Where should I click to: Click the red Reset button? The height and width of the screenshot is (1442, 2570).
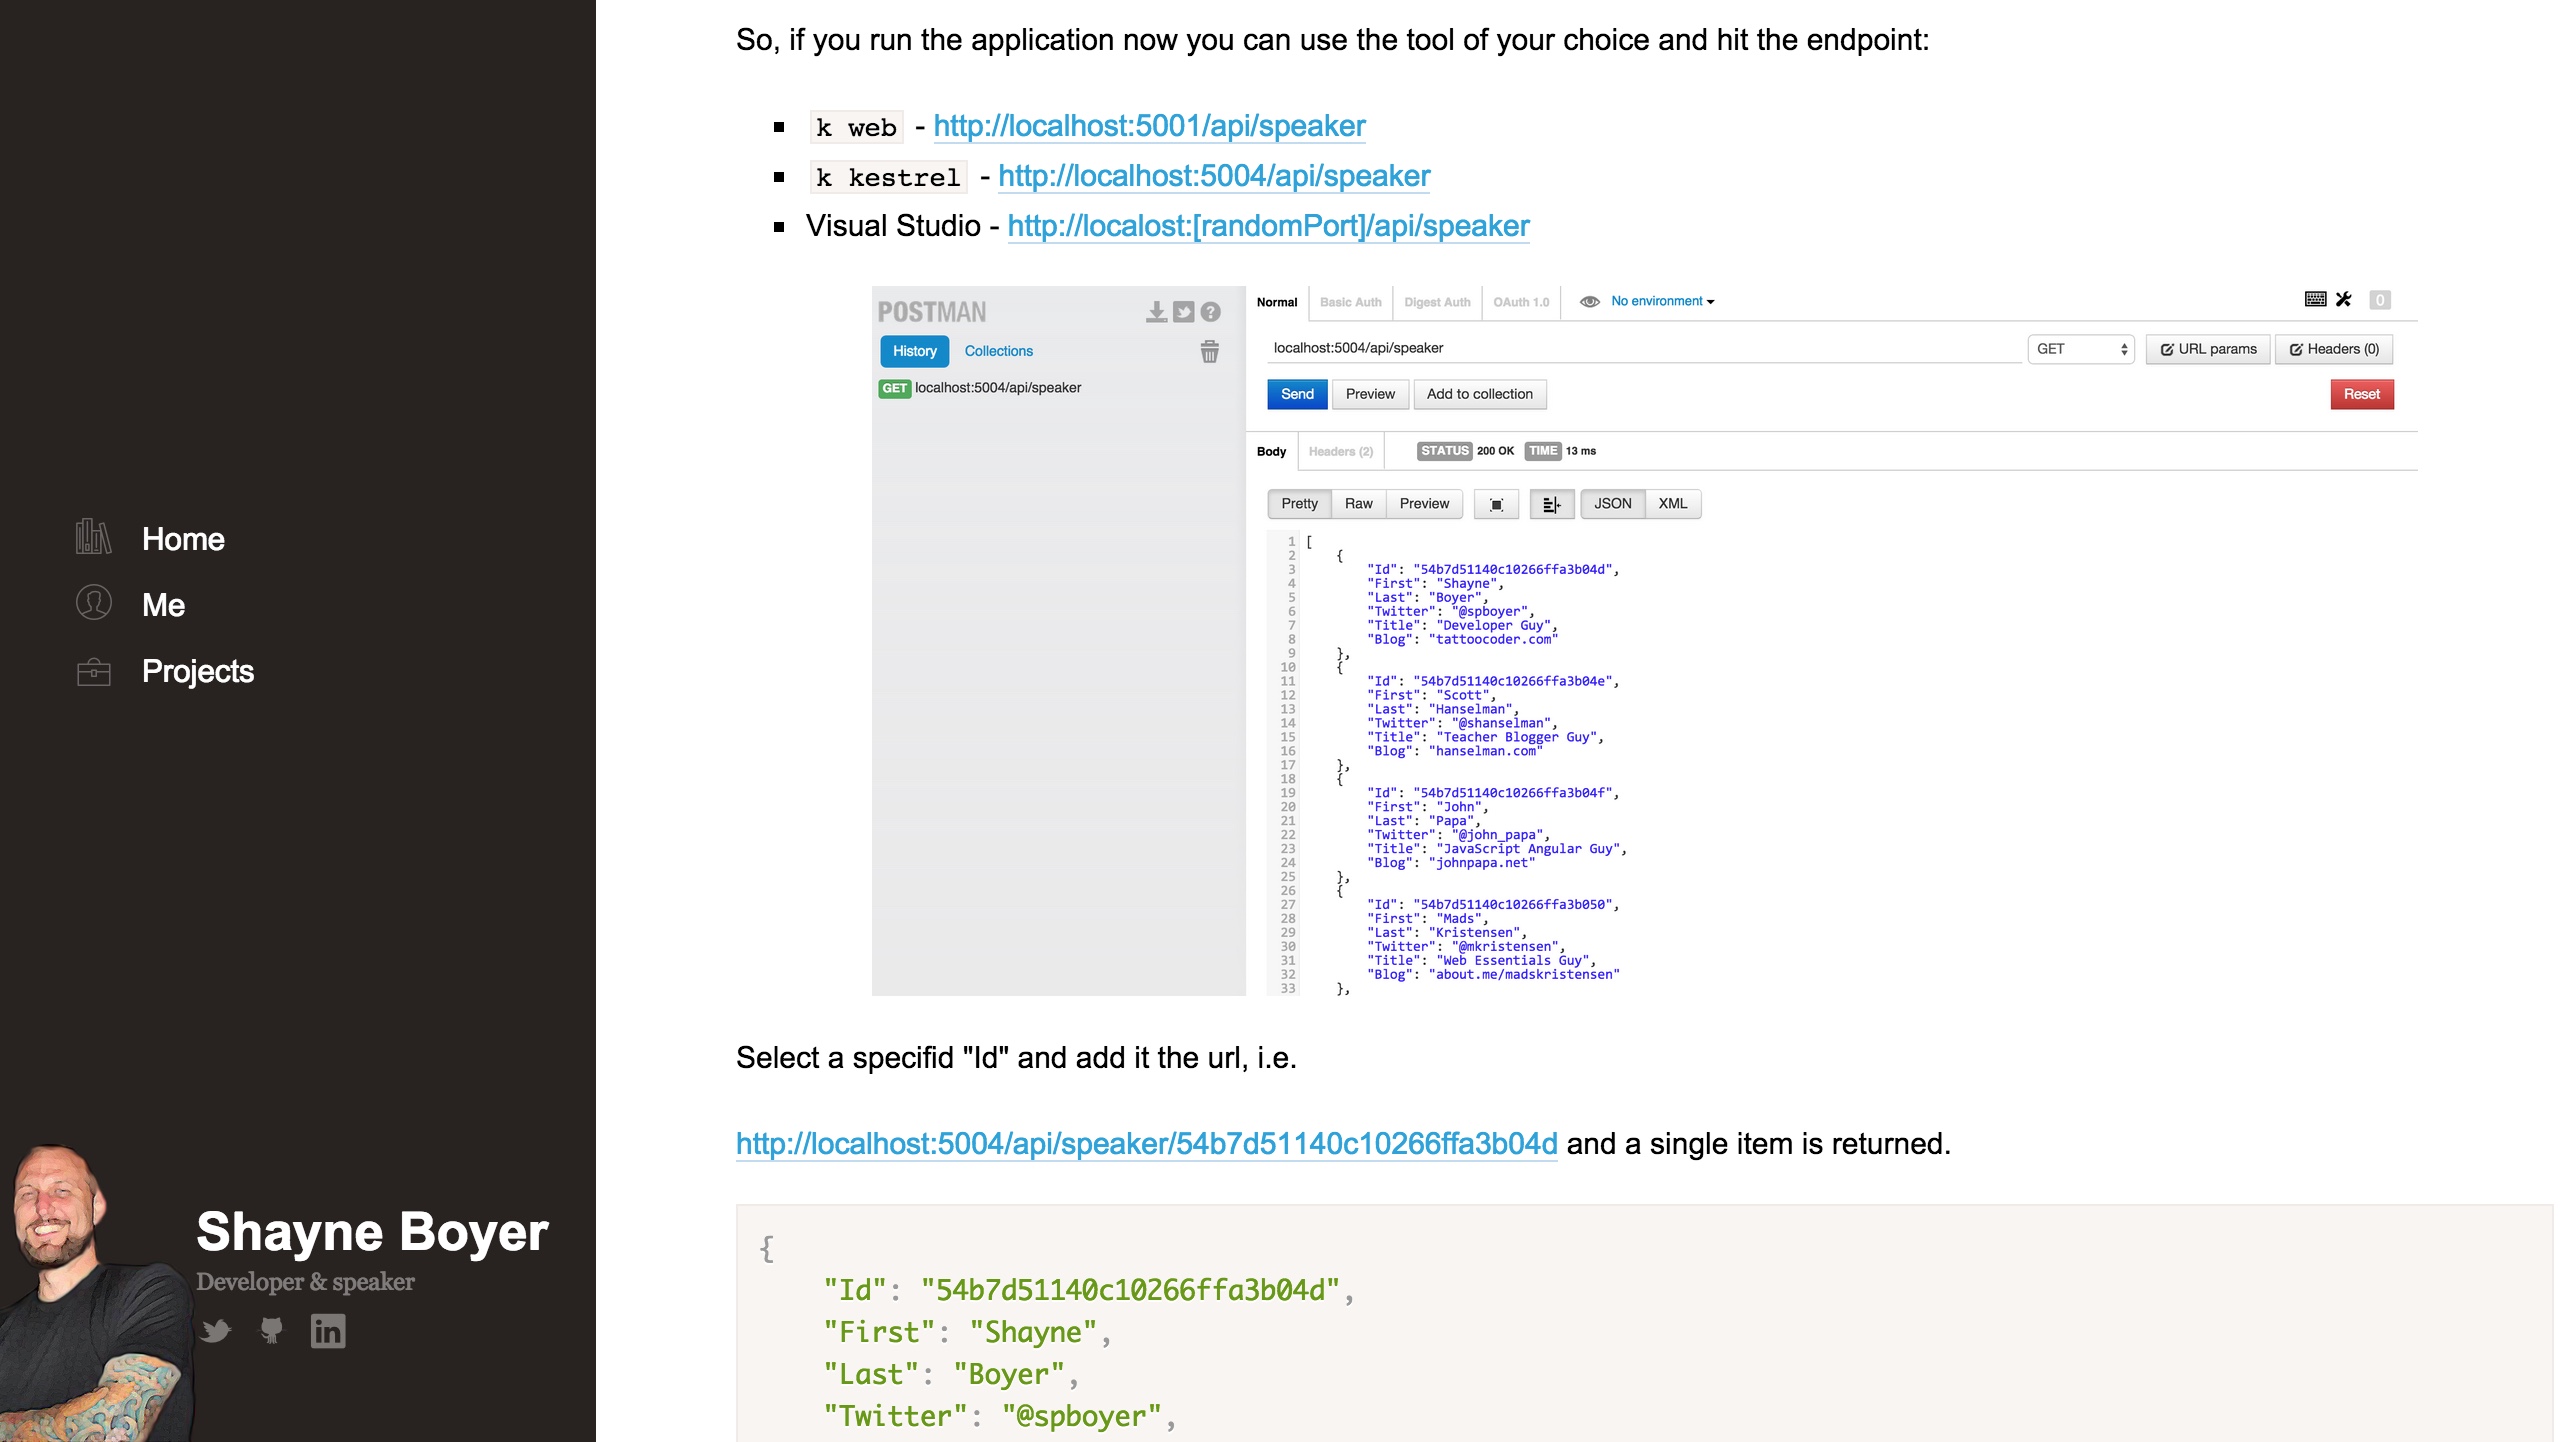2361,394
